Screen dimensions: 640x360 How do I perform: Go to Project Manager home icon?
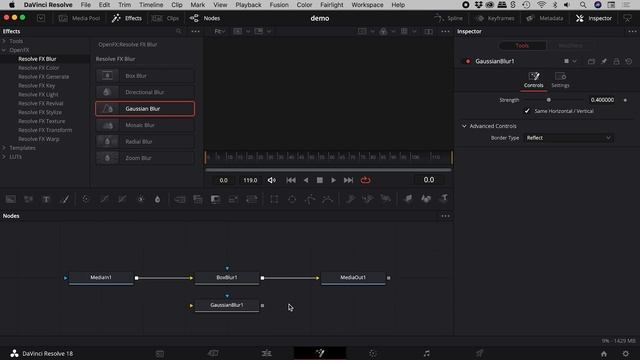pos(604,353)
